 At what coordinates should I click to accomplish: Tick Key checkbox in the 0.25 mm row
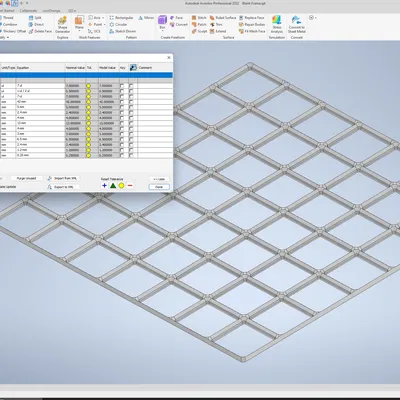122,155
